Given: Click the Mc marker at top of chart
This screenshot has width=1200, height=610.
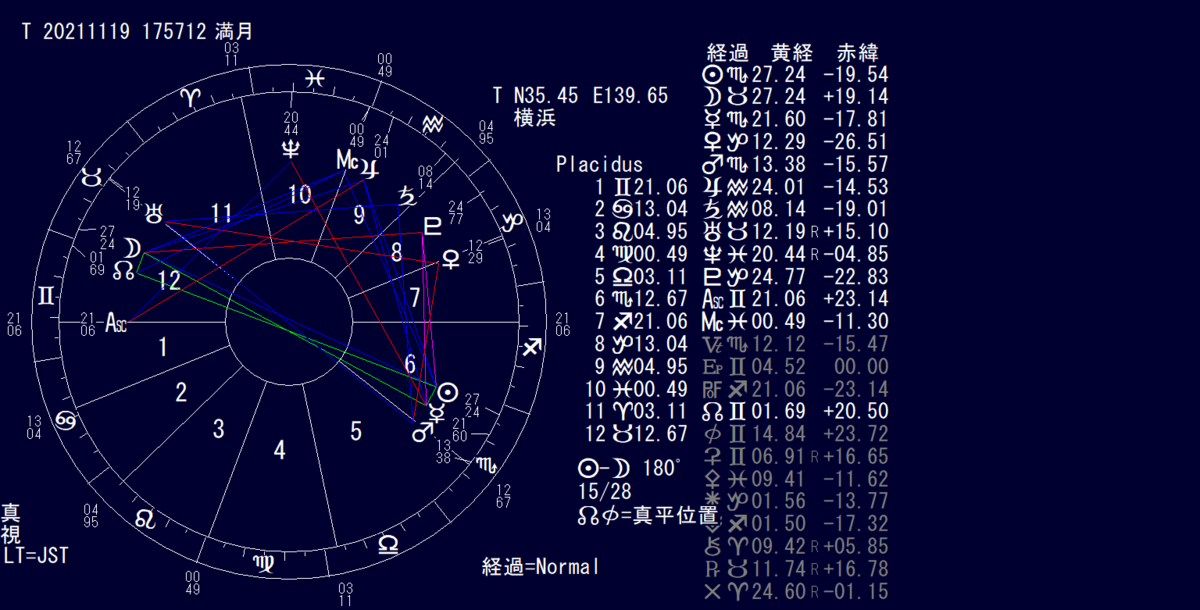Looking at the screenshot, I should pos(347,160).
